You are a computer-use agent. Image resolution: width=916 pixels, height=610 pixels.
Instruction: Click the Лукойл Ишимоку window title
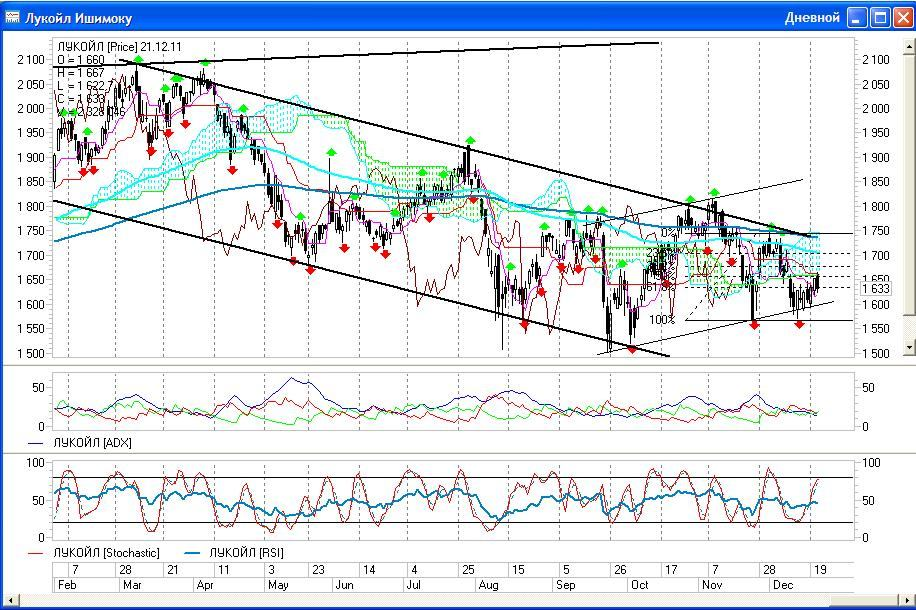click(x=78, y=19)
